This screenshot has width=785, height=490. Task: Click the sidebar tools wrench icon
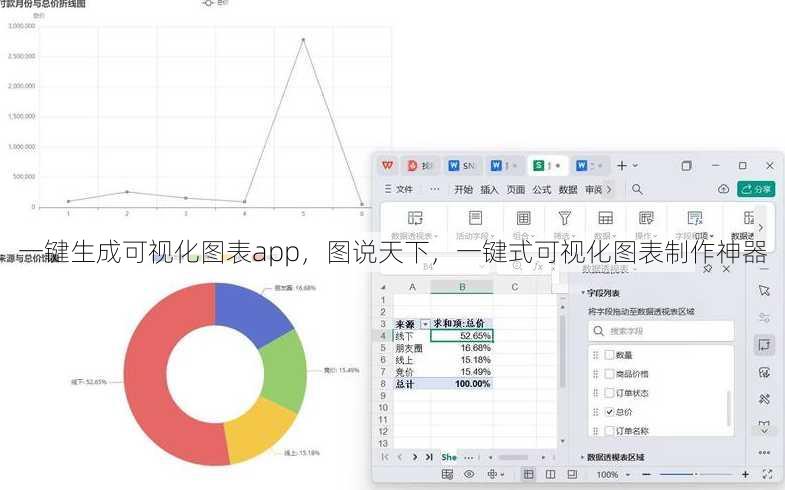click(764, 399)
